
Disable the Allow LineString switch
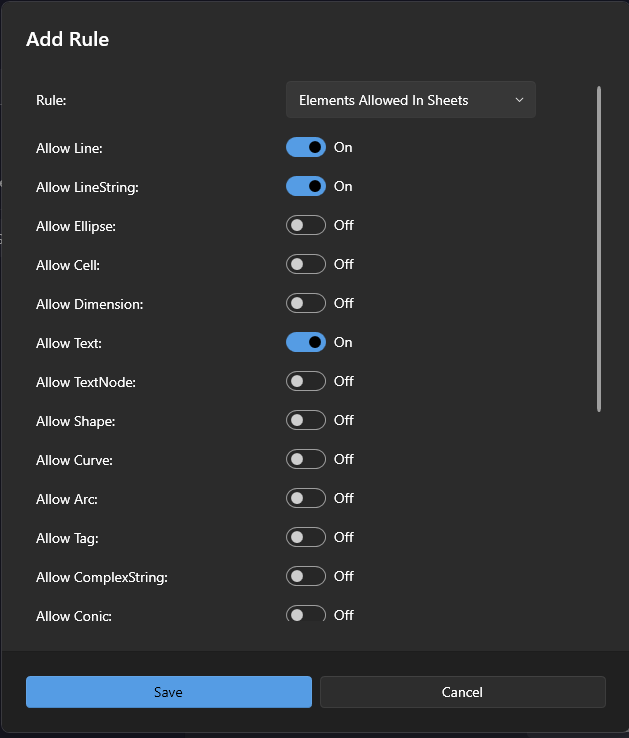(x=306, y=186)
